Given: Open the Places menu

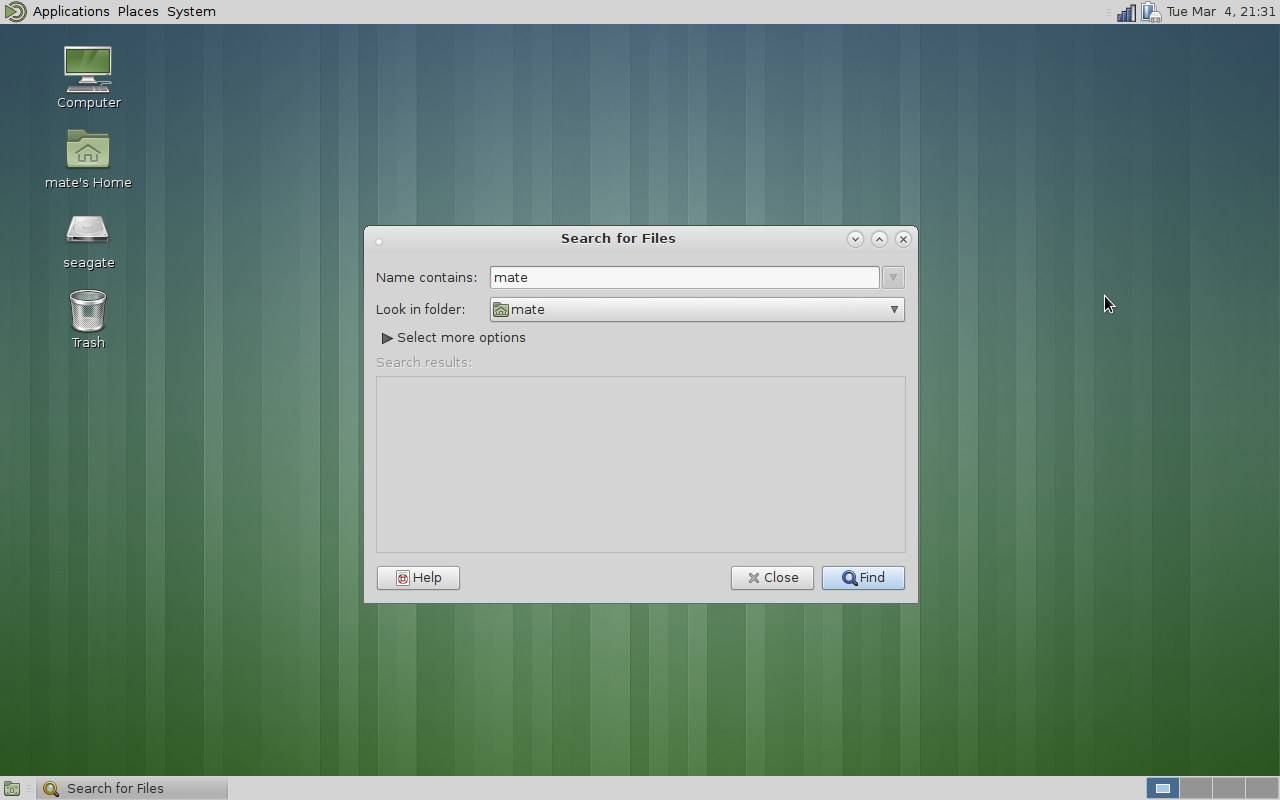Looking at the screenshot, I should 138,12.
